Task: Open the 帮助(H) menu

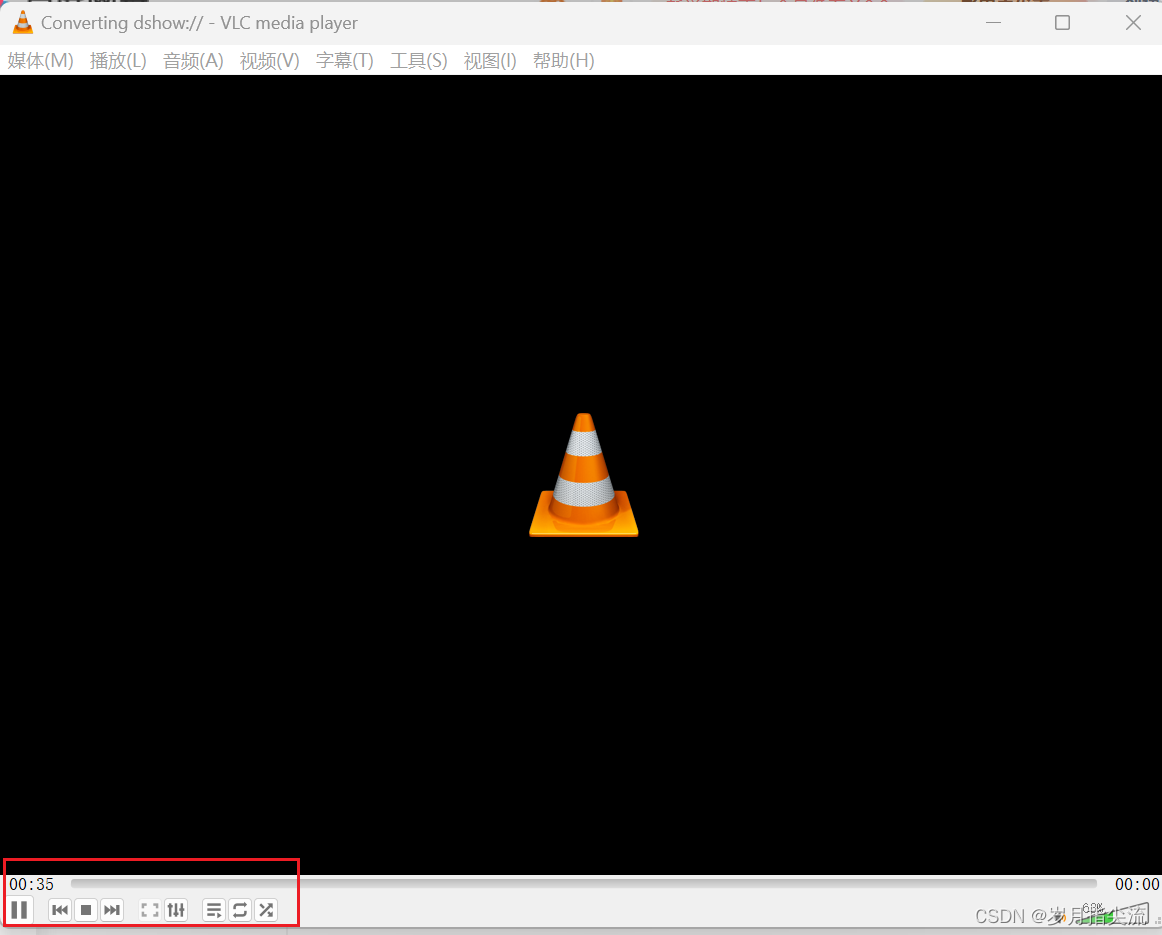Action: click(563, 61)
